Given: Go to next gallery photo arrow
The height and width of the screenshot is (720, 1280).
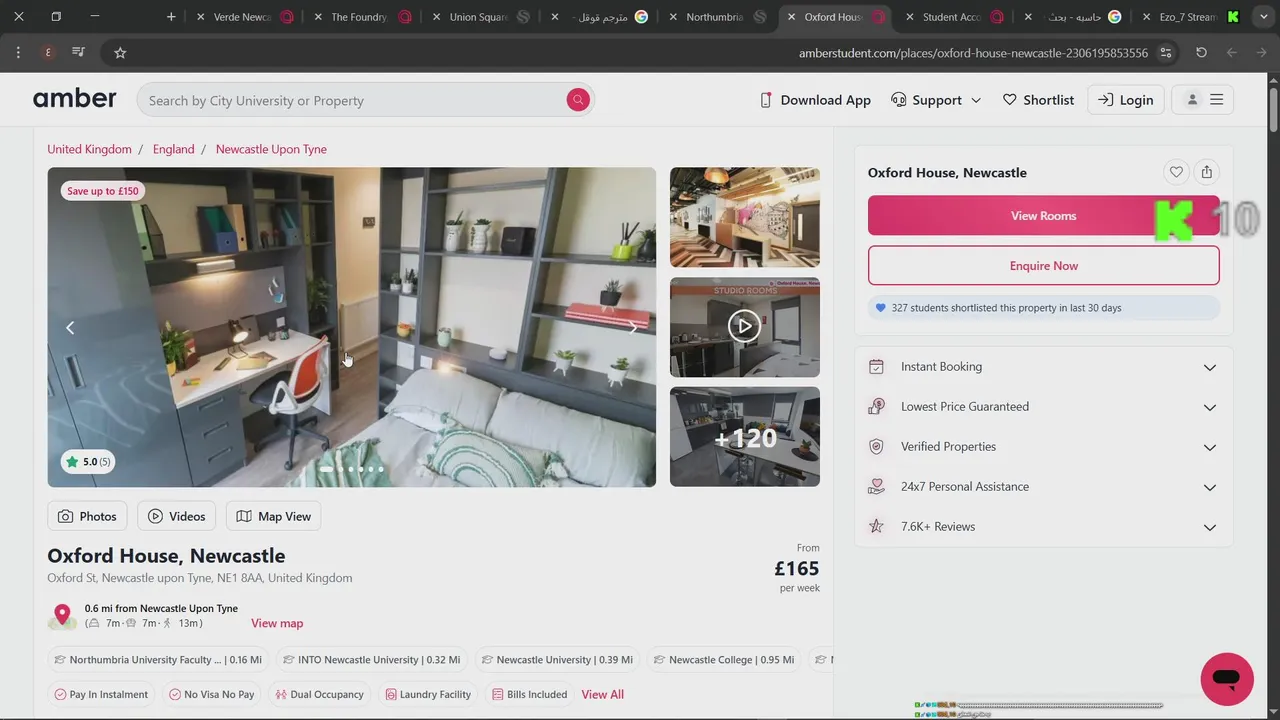Looking at the screenshot, I should coord(632,327).
